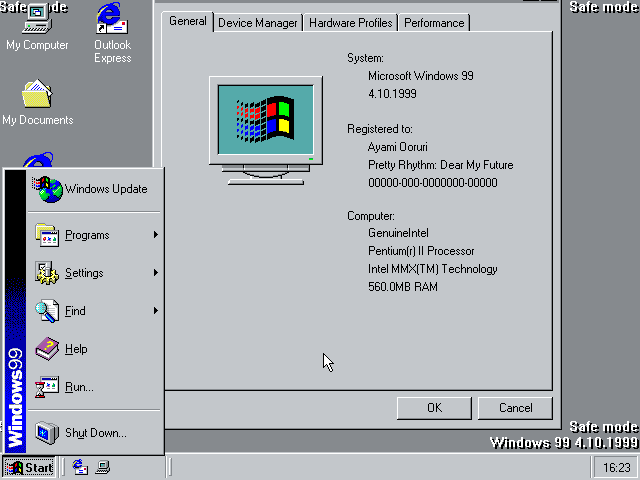Viewport: 640px width, 480px height.
Task: Click Show Desktop quick launch icon
Action: (102, 467)
